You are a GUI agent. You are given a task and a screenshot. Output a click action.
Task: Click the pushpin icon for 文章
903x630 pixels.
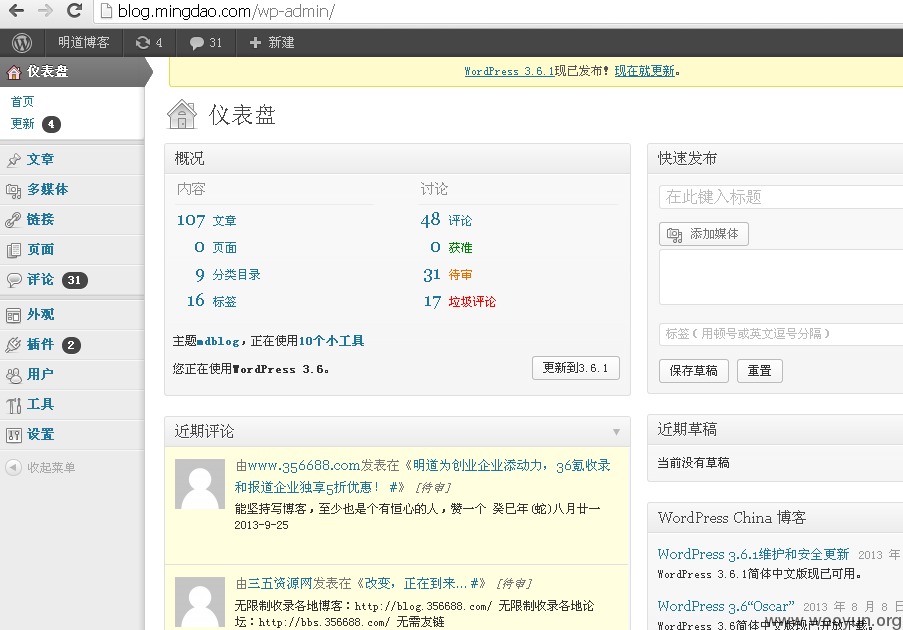pos(14,160)
